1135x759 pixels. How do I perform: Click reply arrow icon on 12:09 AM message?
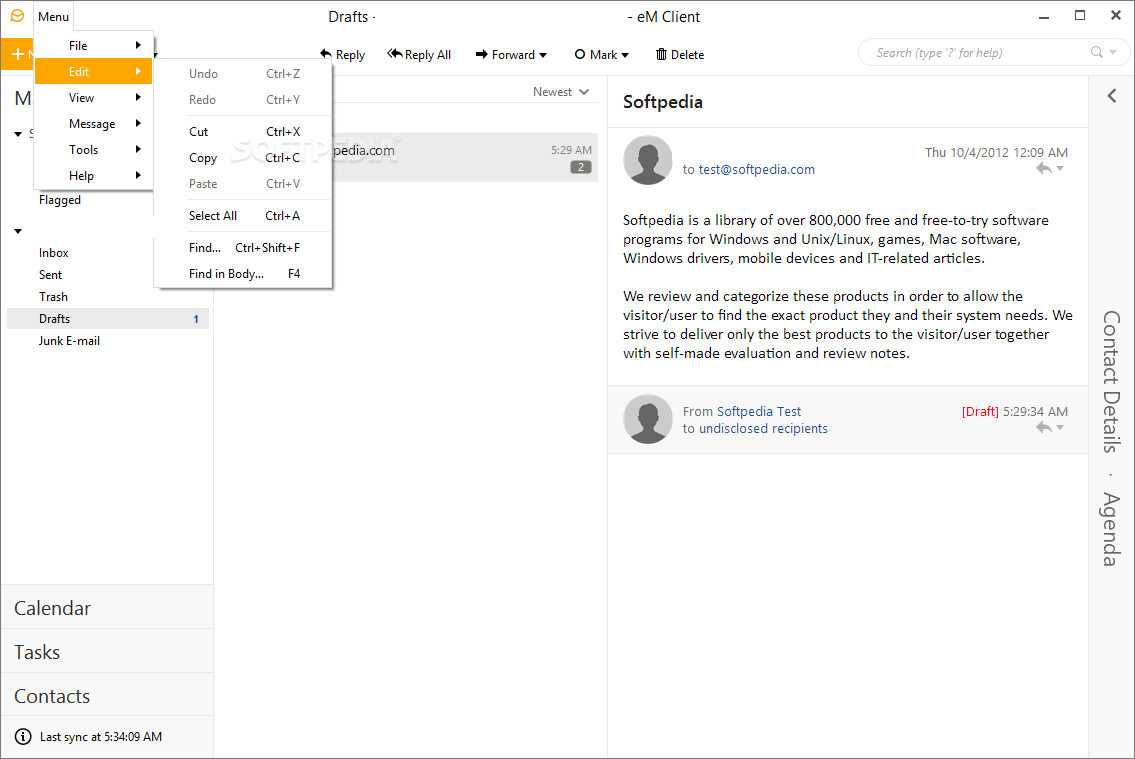coord(1043,169)
